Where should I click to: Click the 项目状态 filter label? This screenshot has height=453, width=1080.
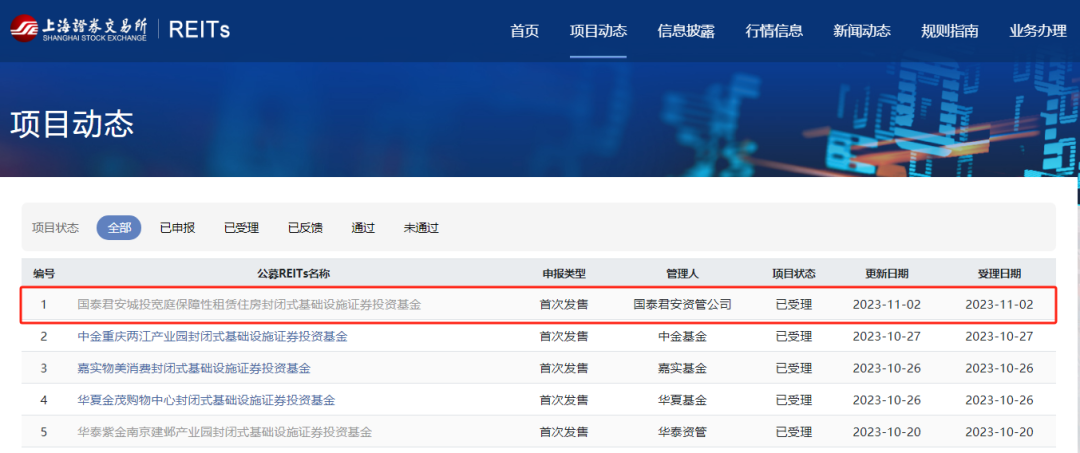click(x=55, y=228)
